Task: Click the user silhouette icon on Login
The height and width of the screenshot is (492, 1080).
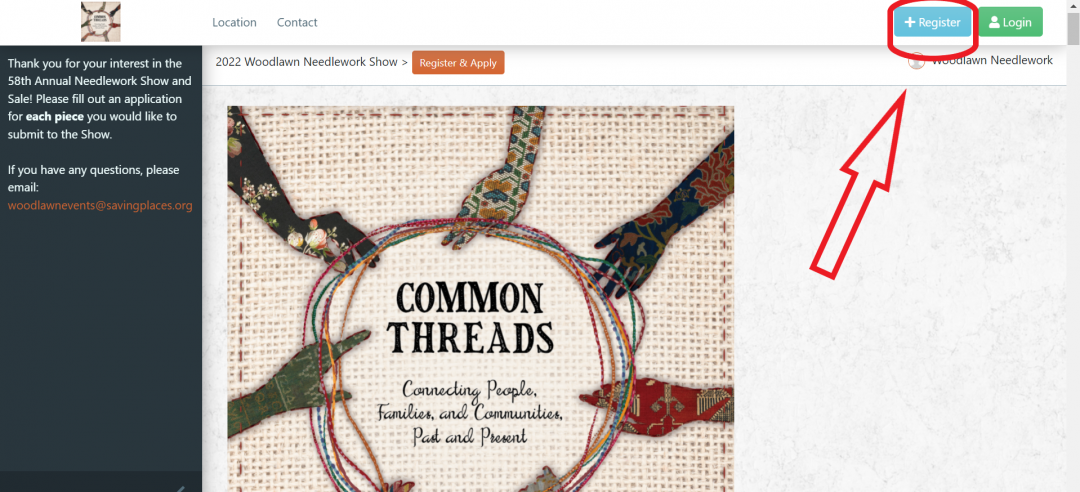Action: coord(994,22)
